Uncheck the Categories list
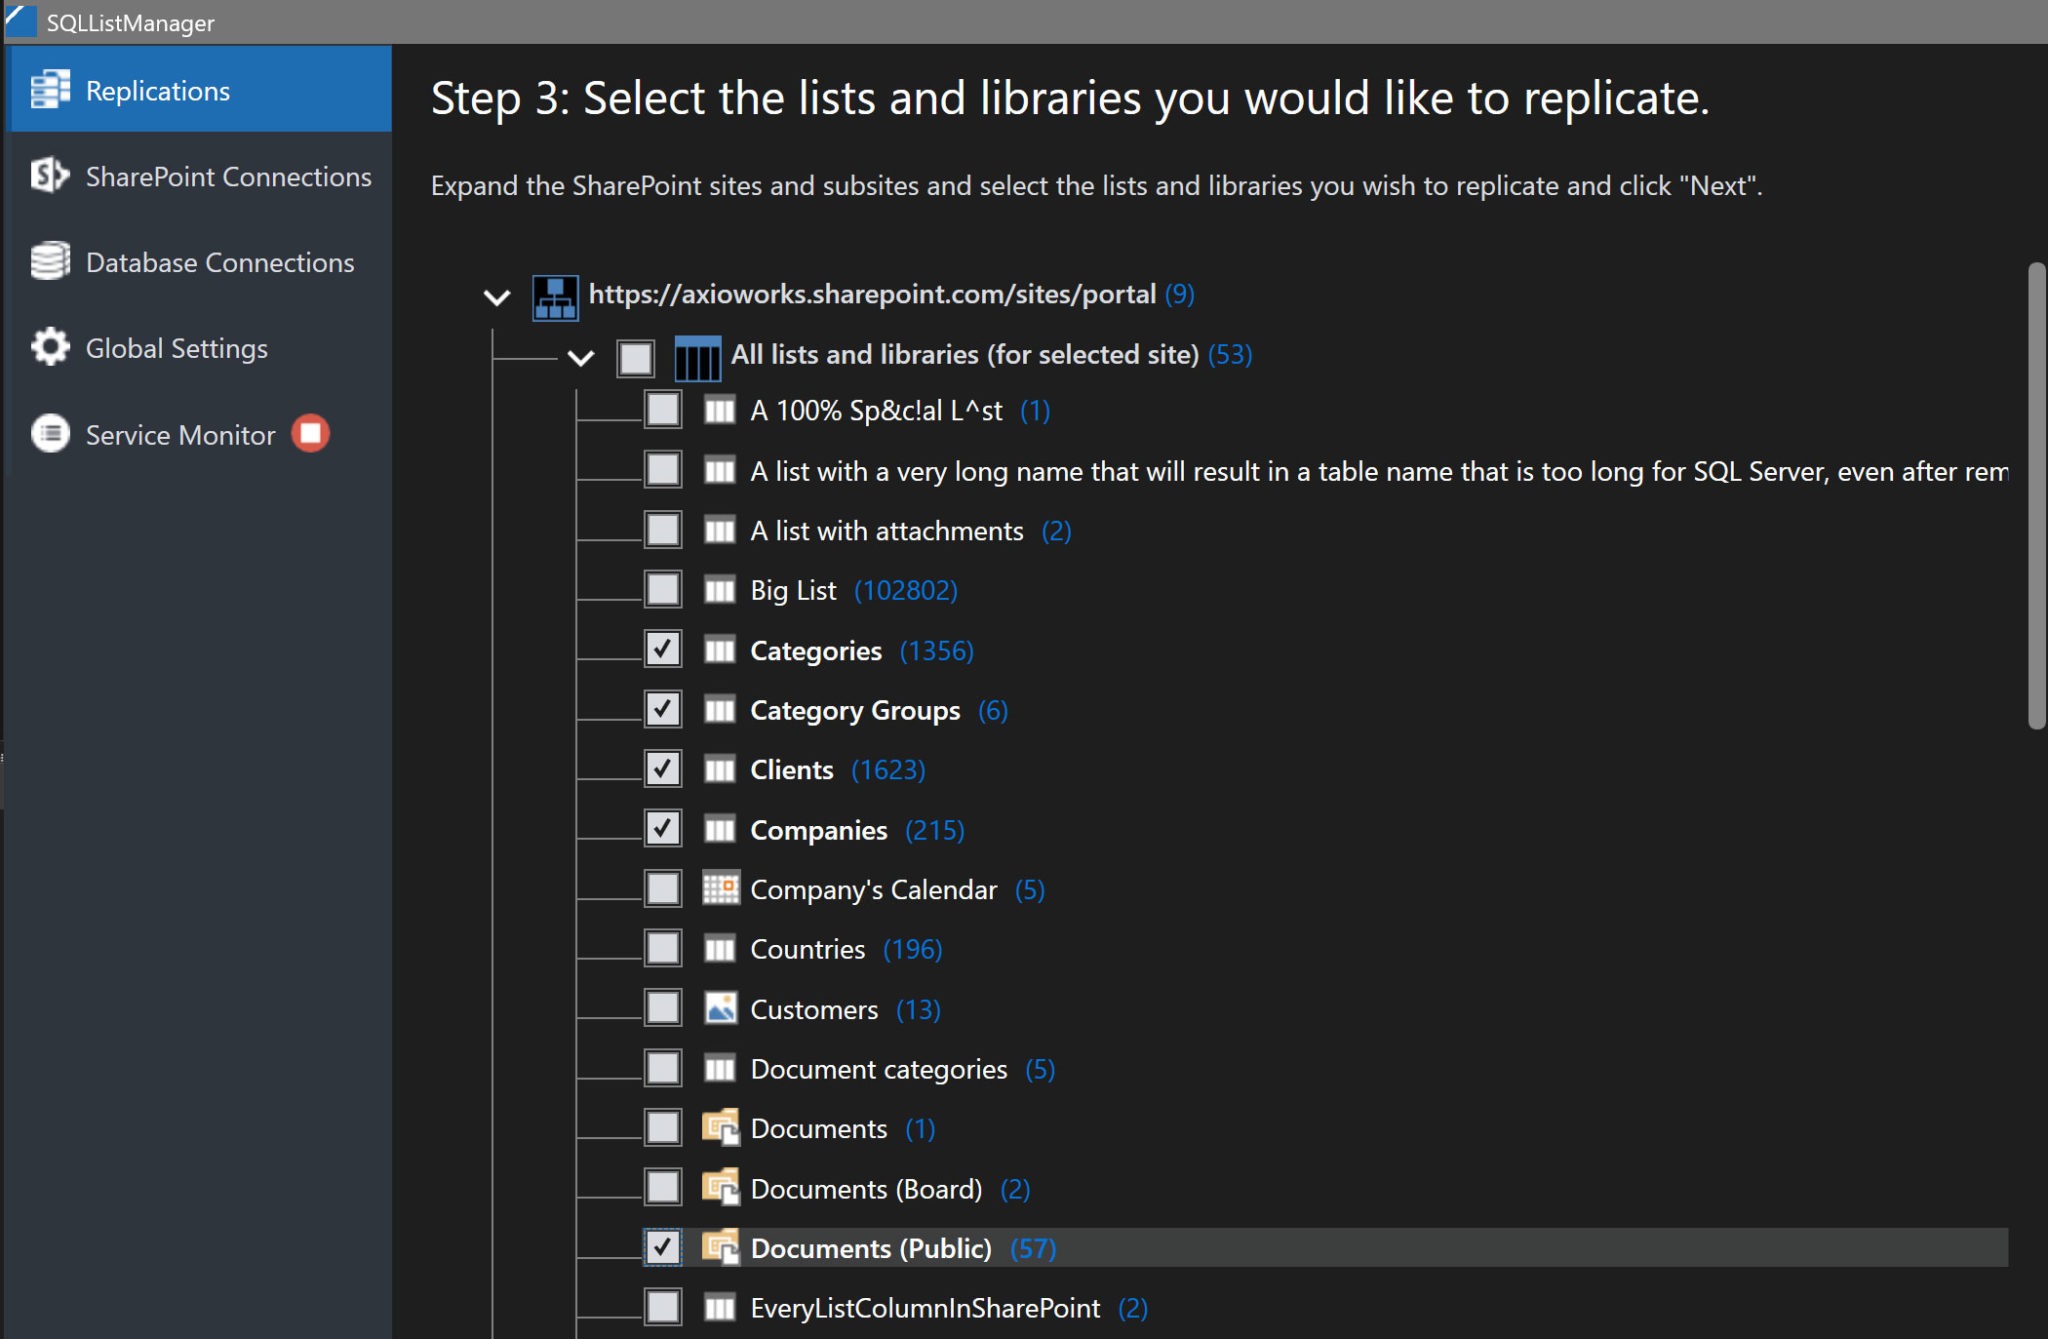The height and width of the screenshot is (1339, 2048). 663,648
